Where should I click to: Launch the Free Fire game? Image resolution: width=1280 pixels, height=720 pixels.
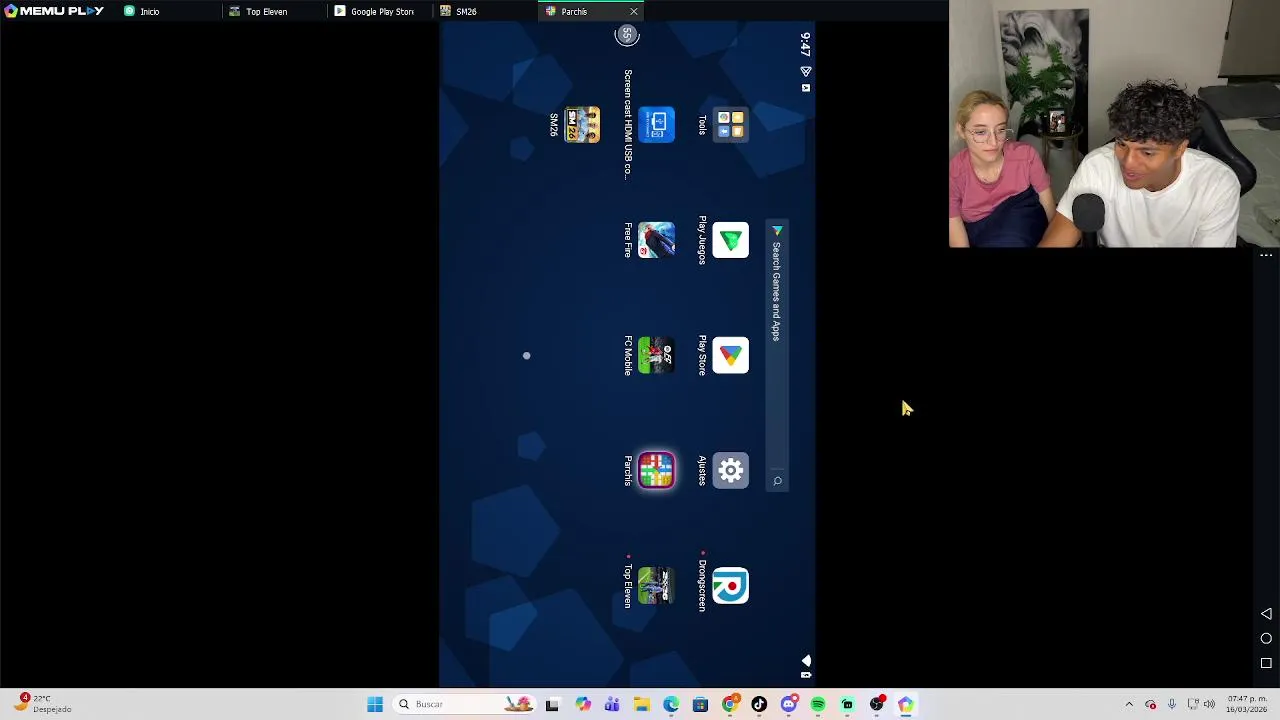click(656, 240)
